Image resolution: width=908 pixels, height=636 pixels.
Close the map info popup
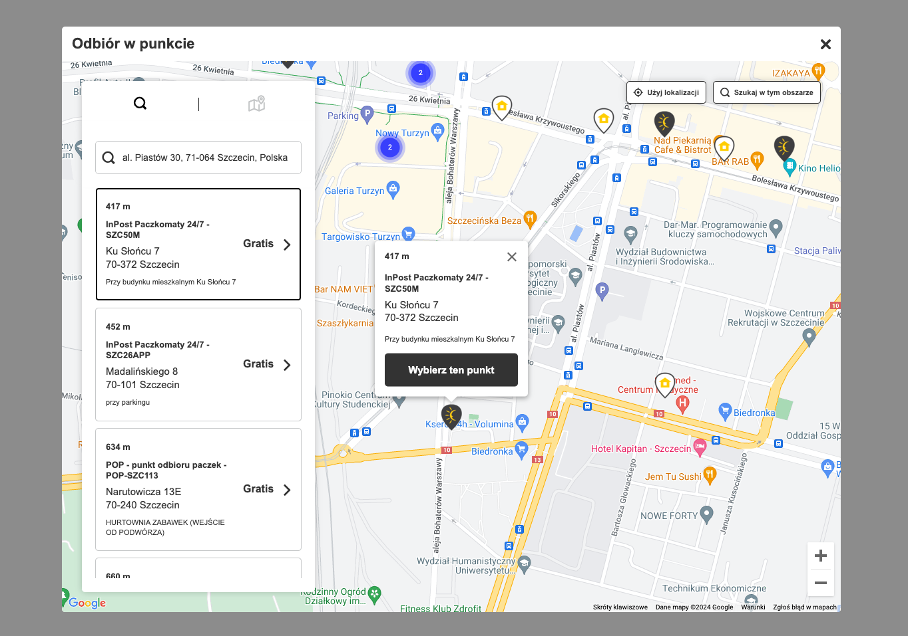click(512, 257)
